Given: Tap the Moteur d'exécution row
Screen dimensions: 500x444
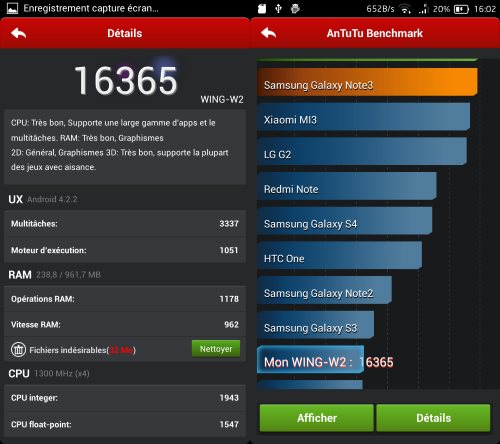Looking at the screenshot, I should pyautogui.click(x=125, y=250).
